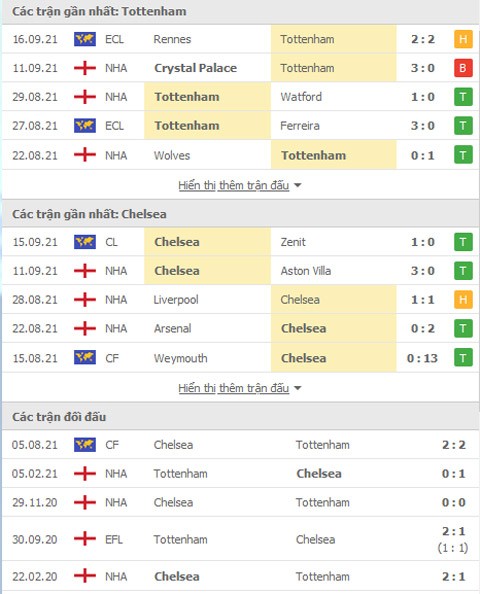The width and height of the screenshot is (480, 594).
Task: Select the 'Các trận gần nhất: Tottenham' header
Action: tap(99, 11)
